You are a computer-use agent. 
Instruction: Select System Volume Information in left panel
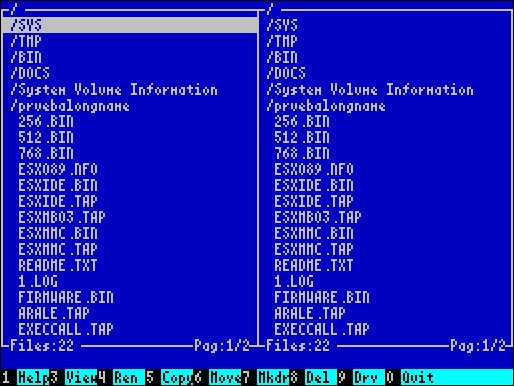pyautogui.click(x=114, y=89)
